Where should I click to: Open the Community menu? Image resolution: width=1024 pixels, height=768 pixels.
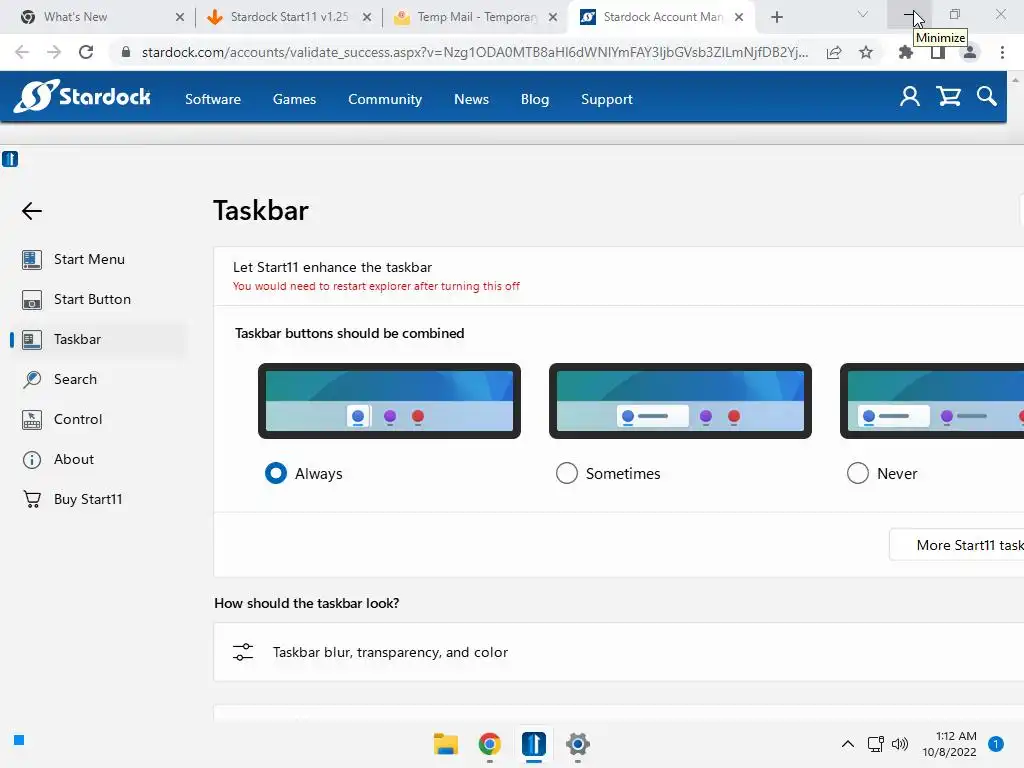pos(385,99)
